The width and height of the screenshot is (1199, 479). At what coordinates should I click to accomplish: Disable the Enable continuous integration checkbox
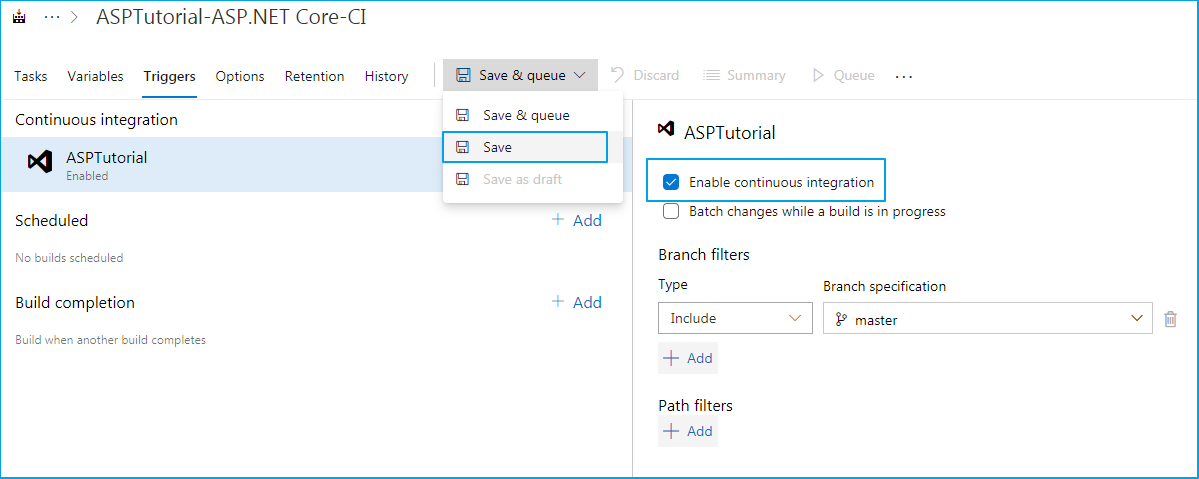[671, 182]
